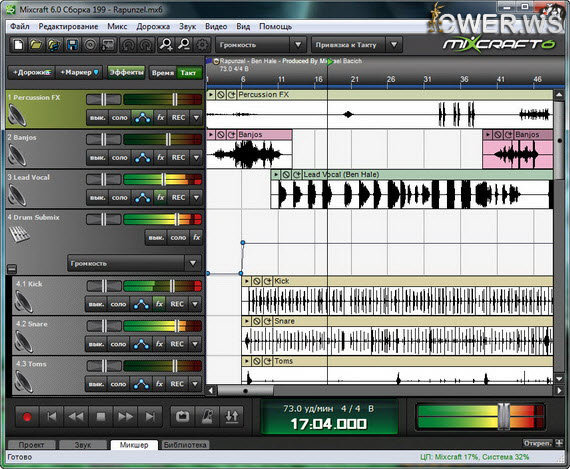Adjust the Lead Vocal volume slider
The width and height of the screenshot is (570, 469).
pos(164,179)
